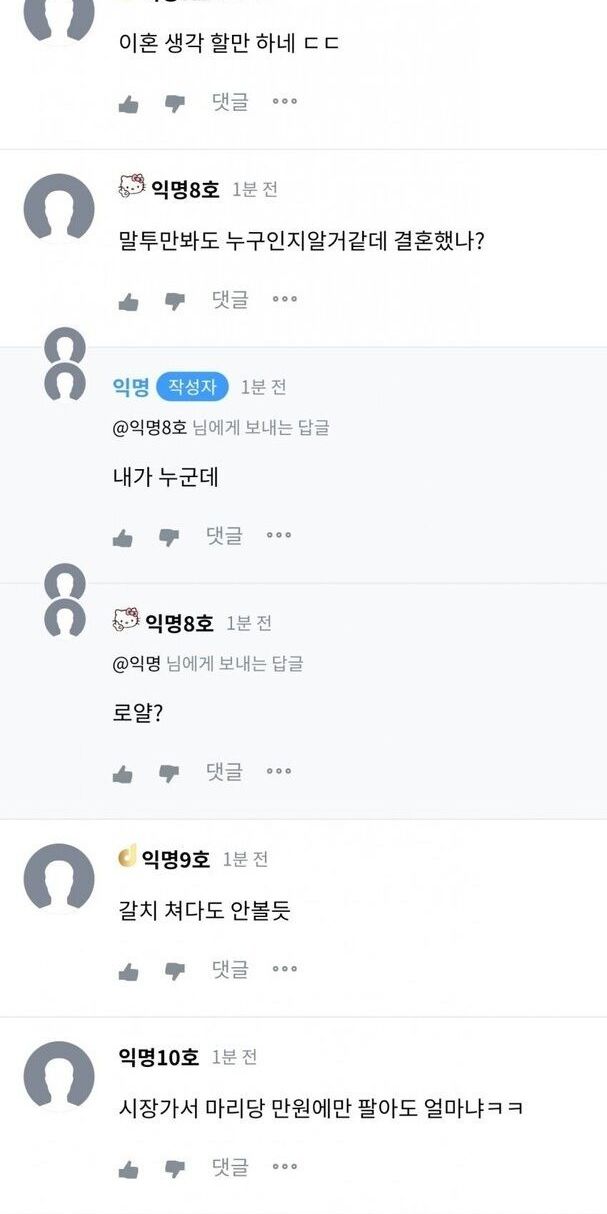Click the 작성자 badge next to 익명
This screenshot has width=607, height=1214.
pos(192,387)
